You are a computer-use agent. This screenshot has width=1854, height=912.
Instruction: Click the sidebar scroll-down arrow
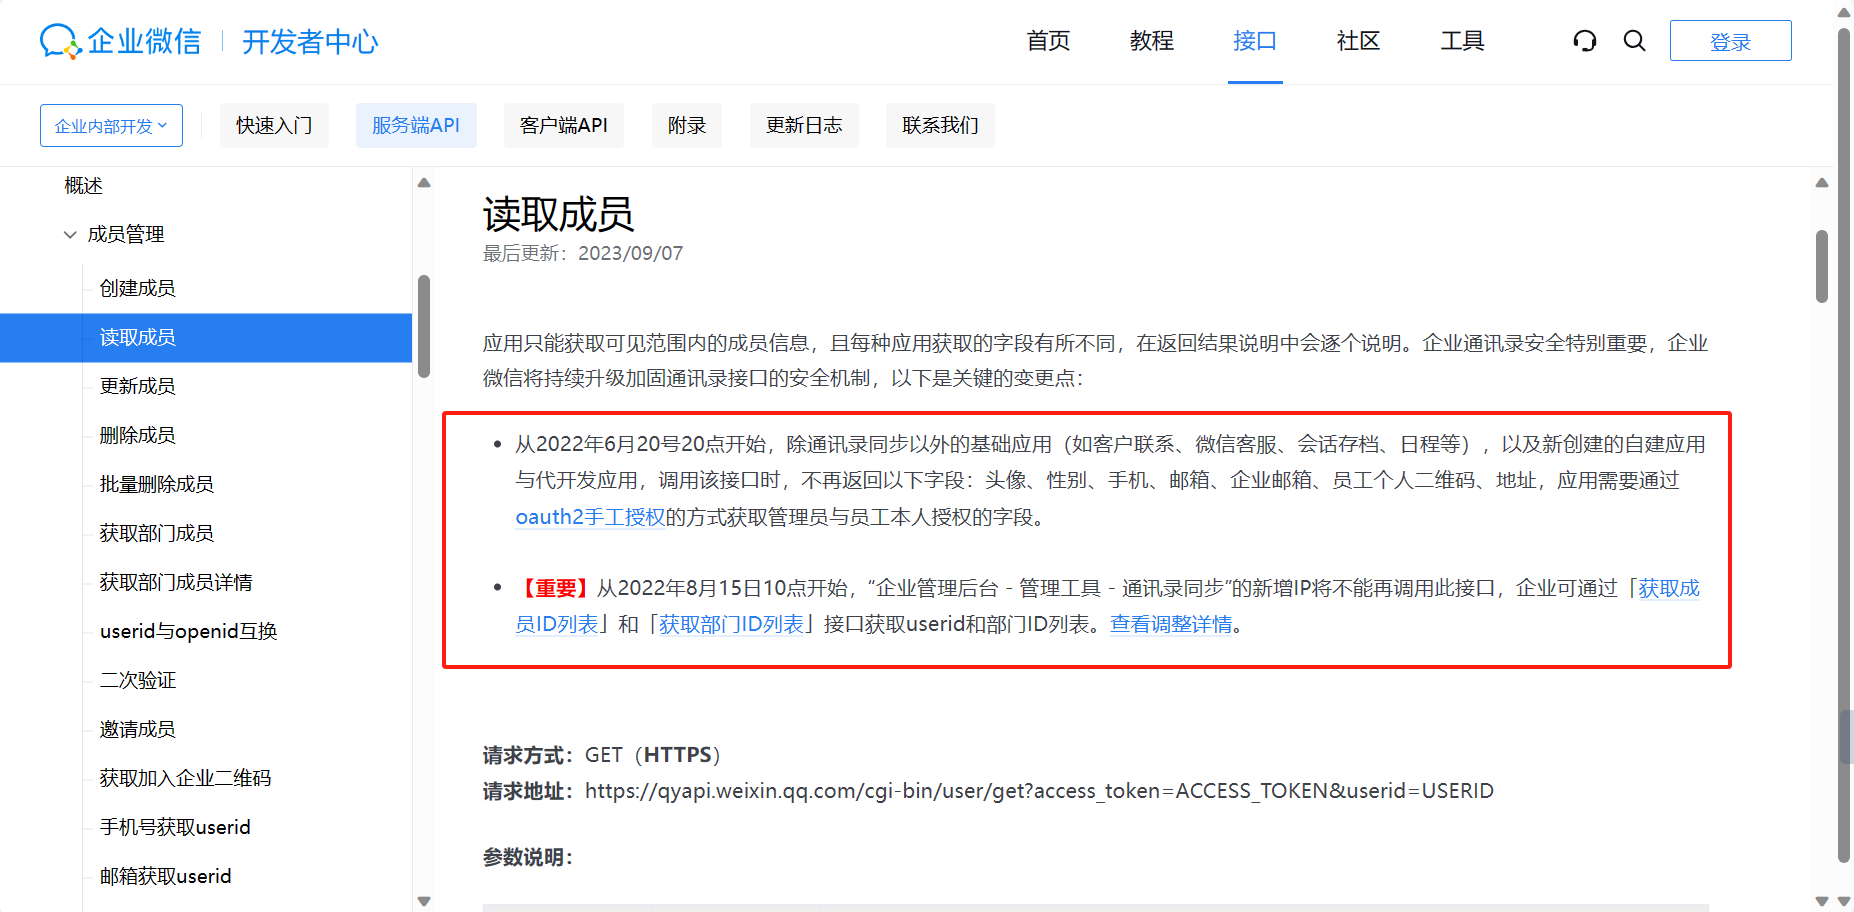click(x=424, y=901)
